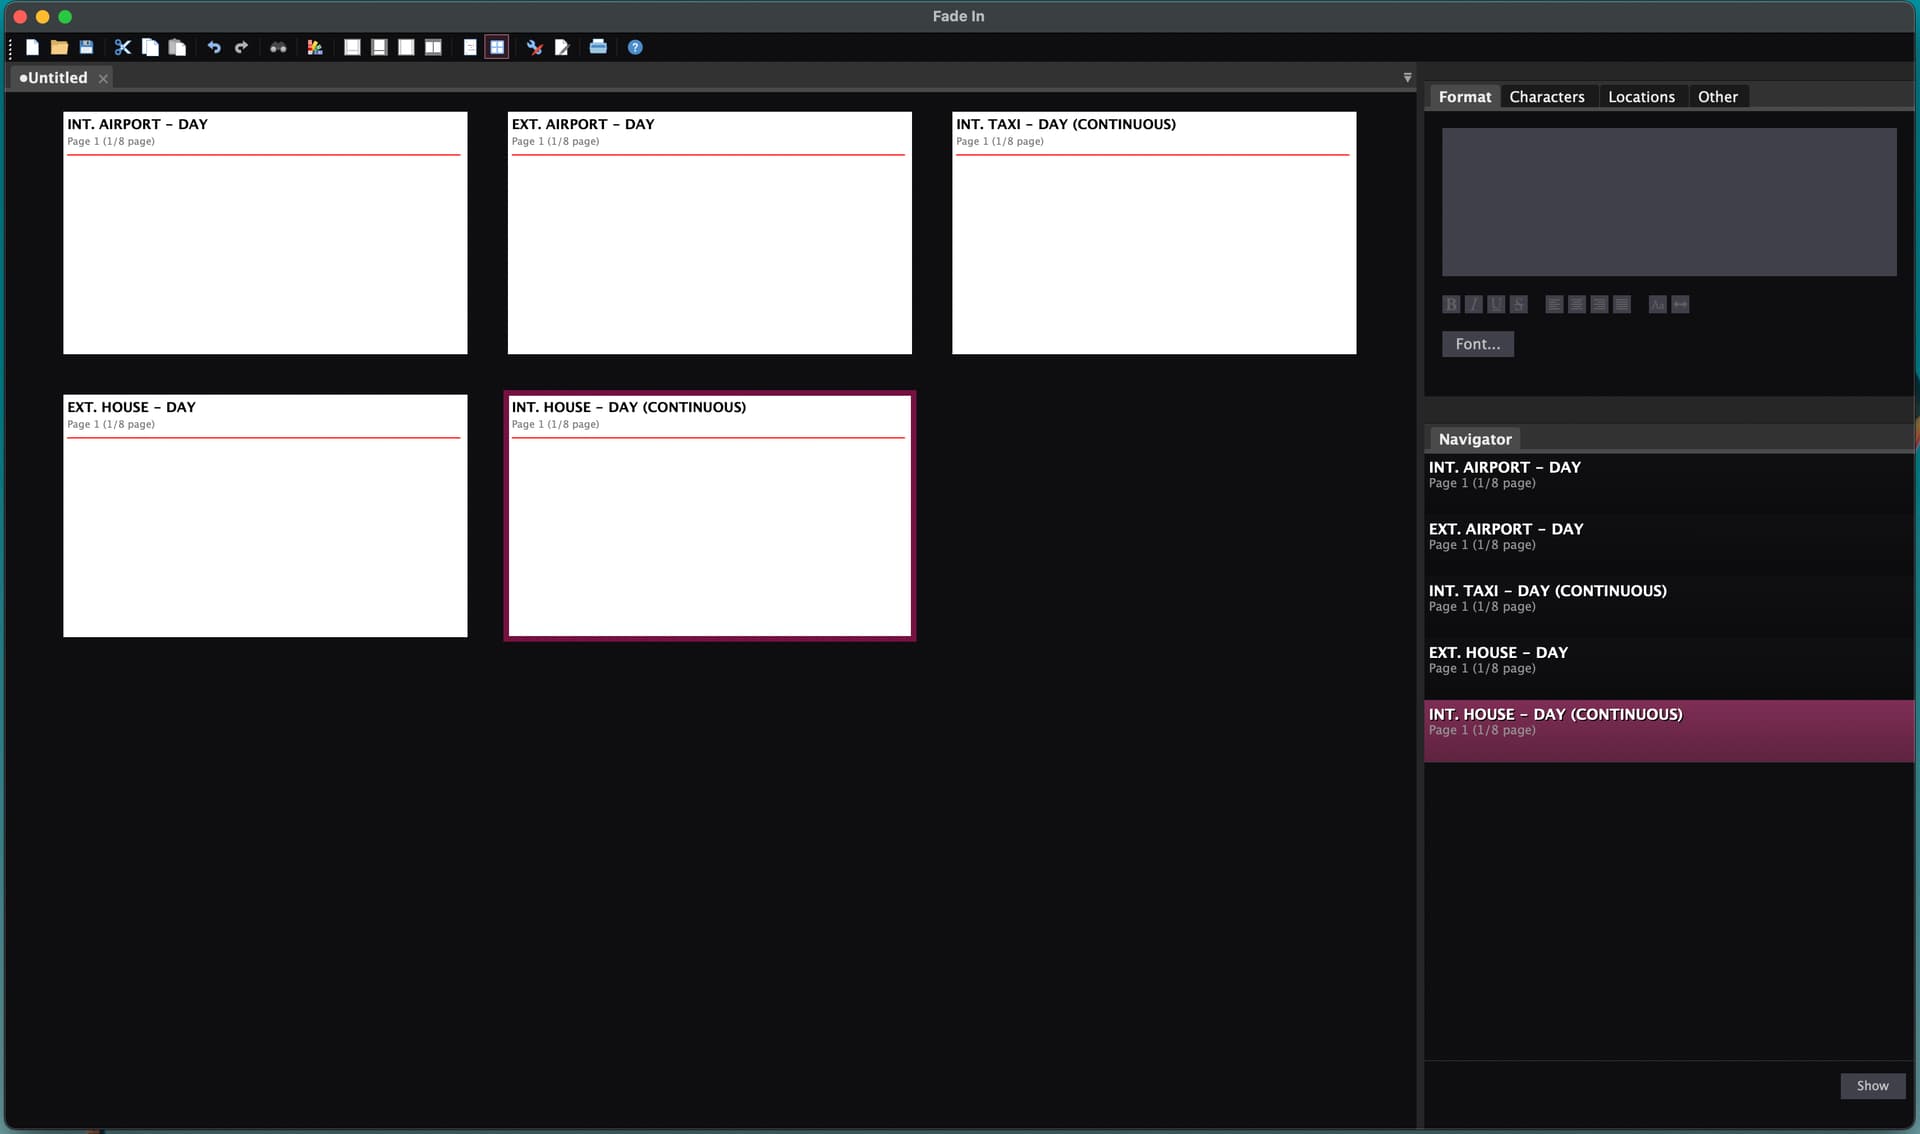The height and width of the screenshot is (1134, 1920).
Task: Expand the document tab list arrow
Action: click(1407, 77)
